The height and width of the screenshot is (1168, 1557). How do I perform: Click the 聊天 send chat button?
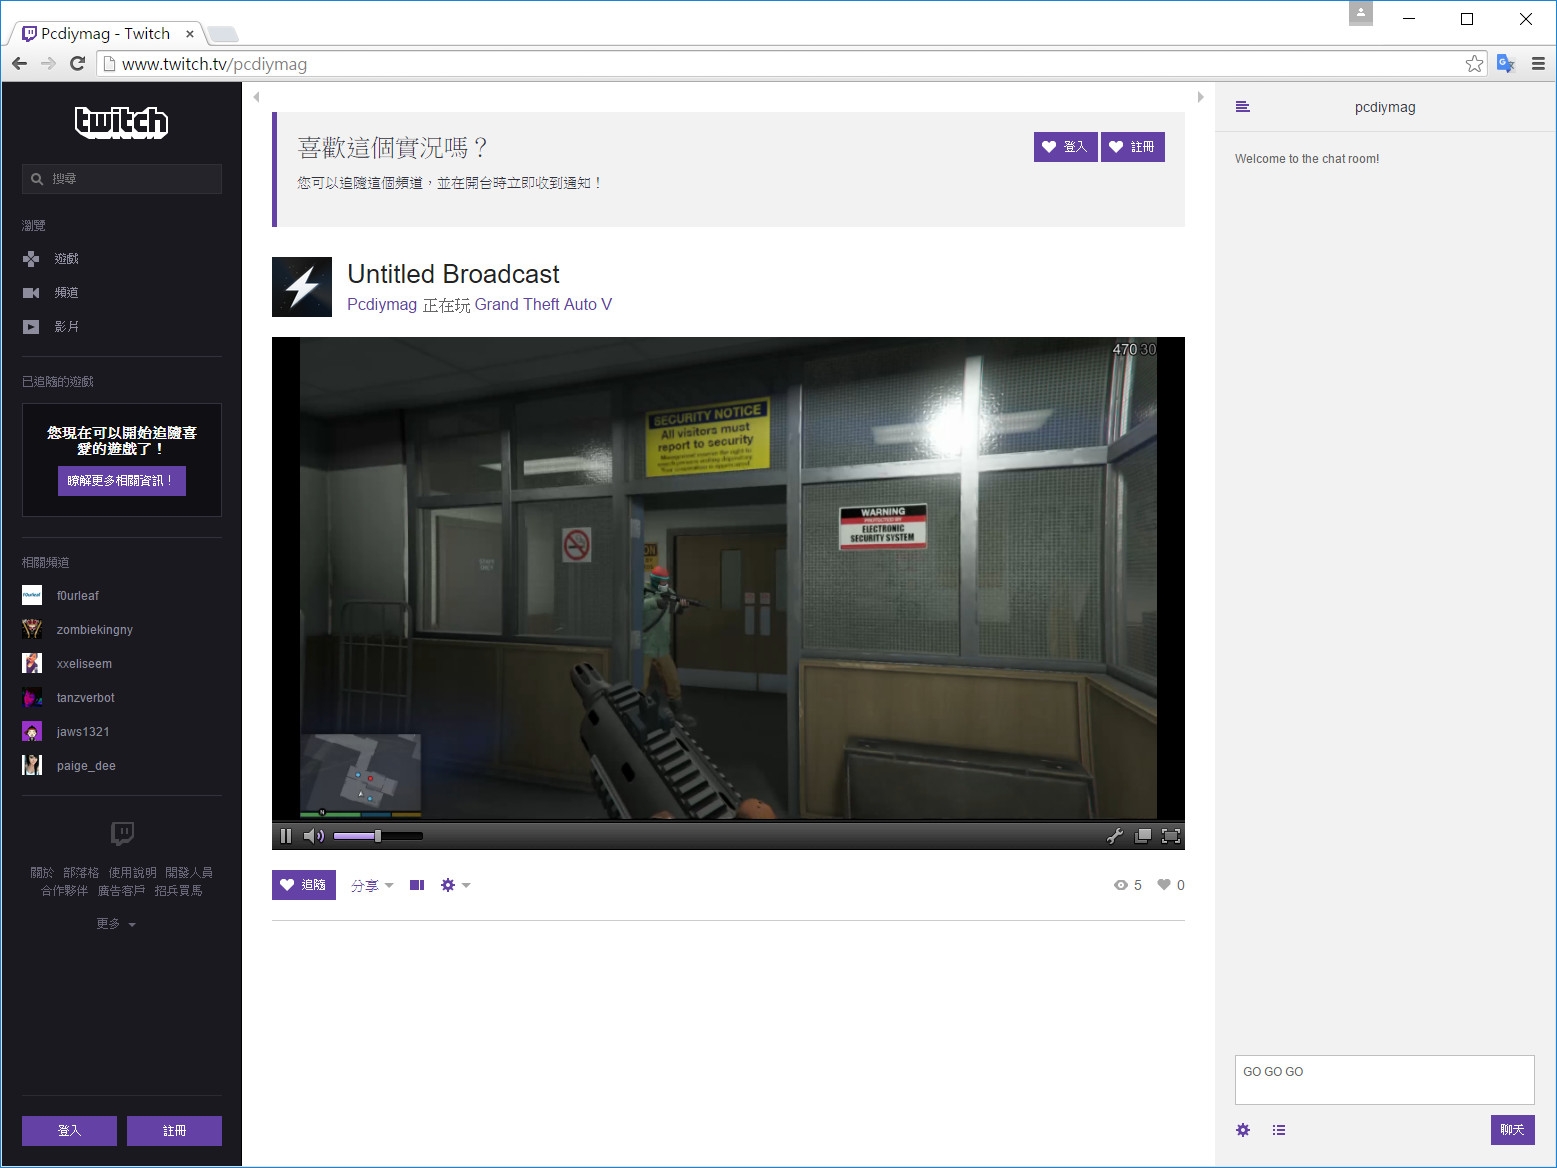point(1512,1130)
